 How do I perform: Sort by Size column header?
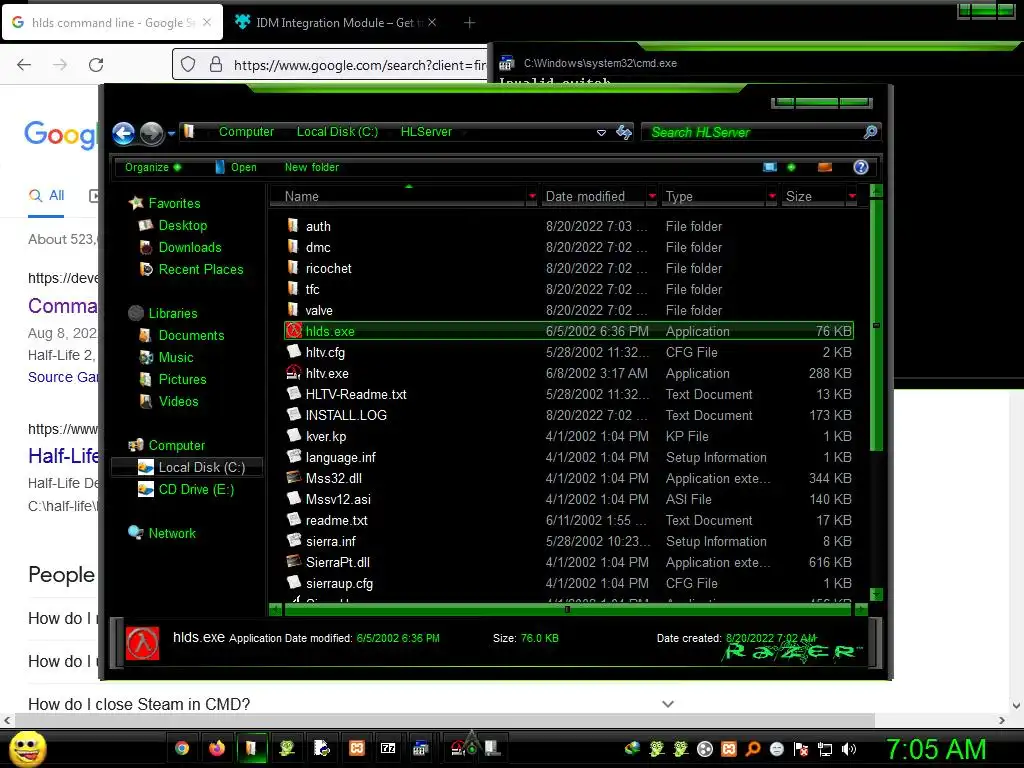tap(814, 197)
